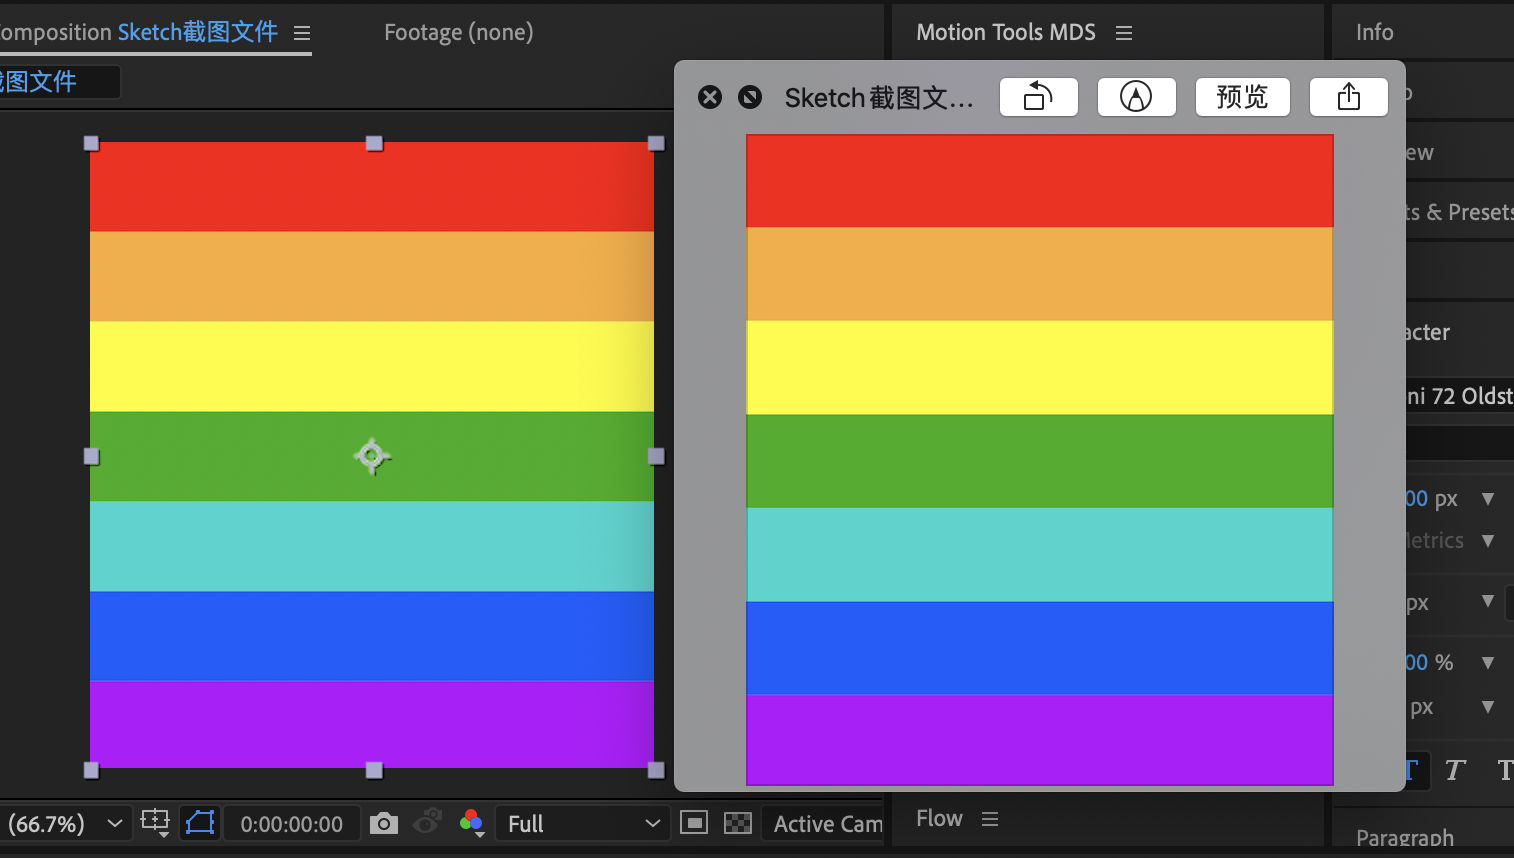Toggle the italic T style button
This screenshot has width=1514, height=858.
1454,770
